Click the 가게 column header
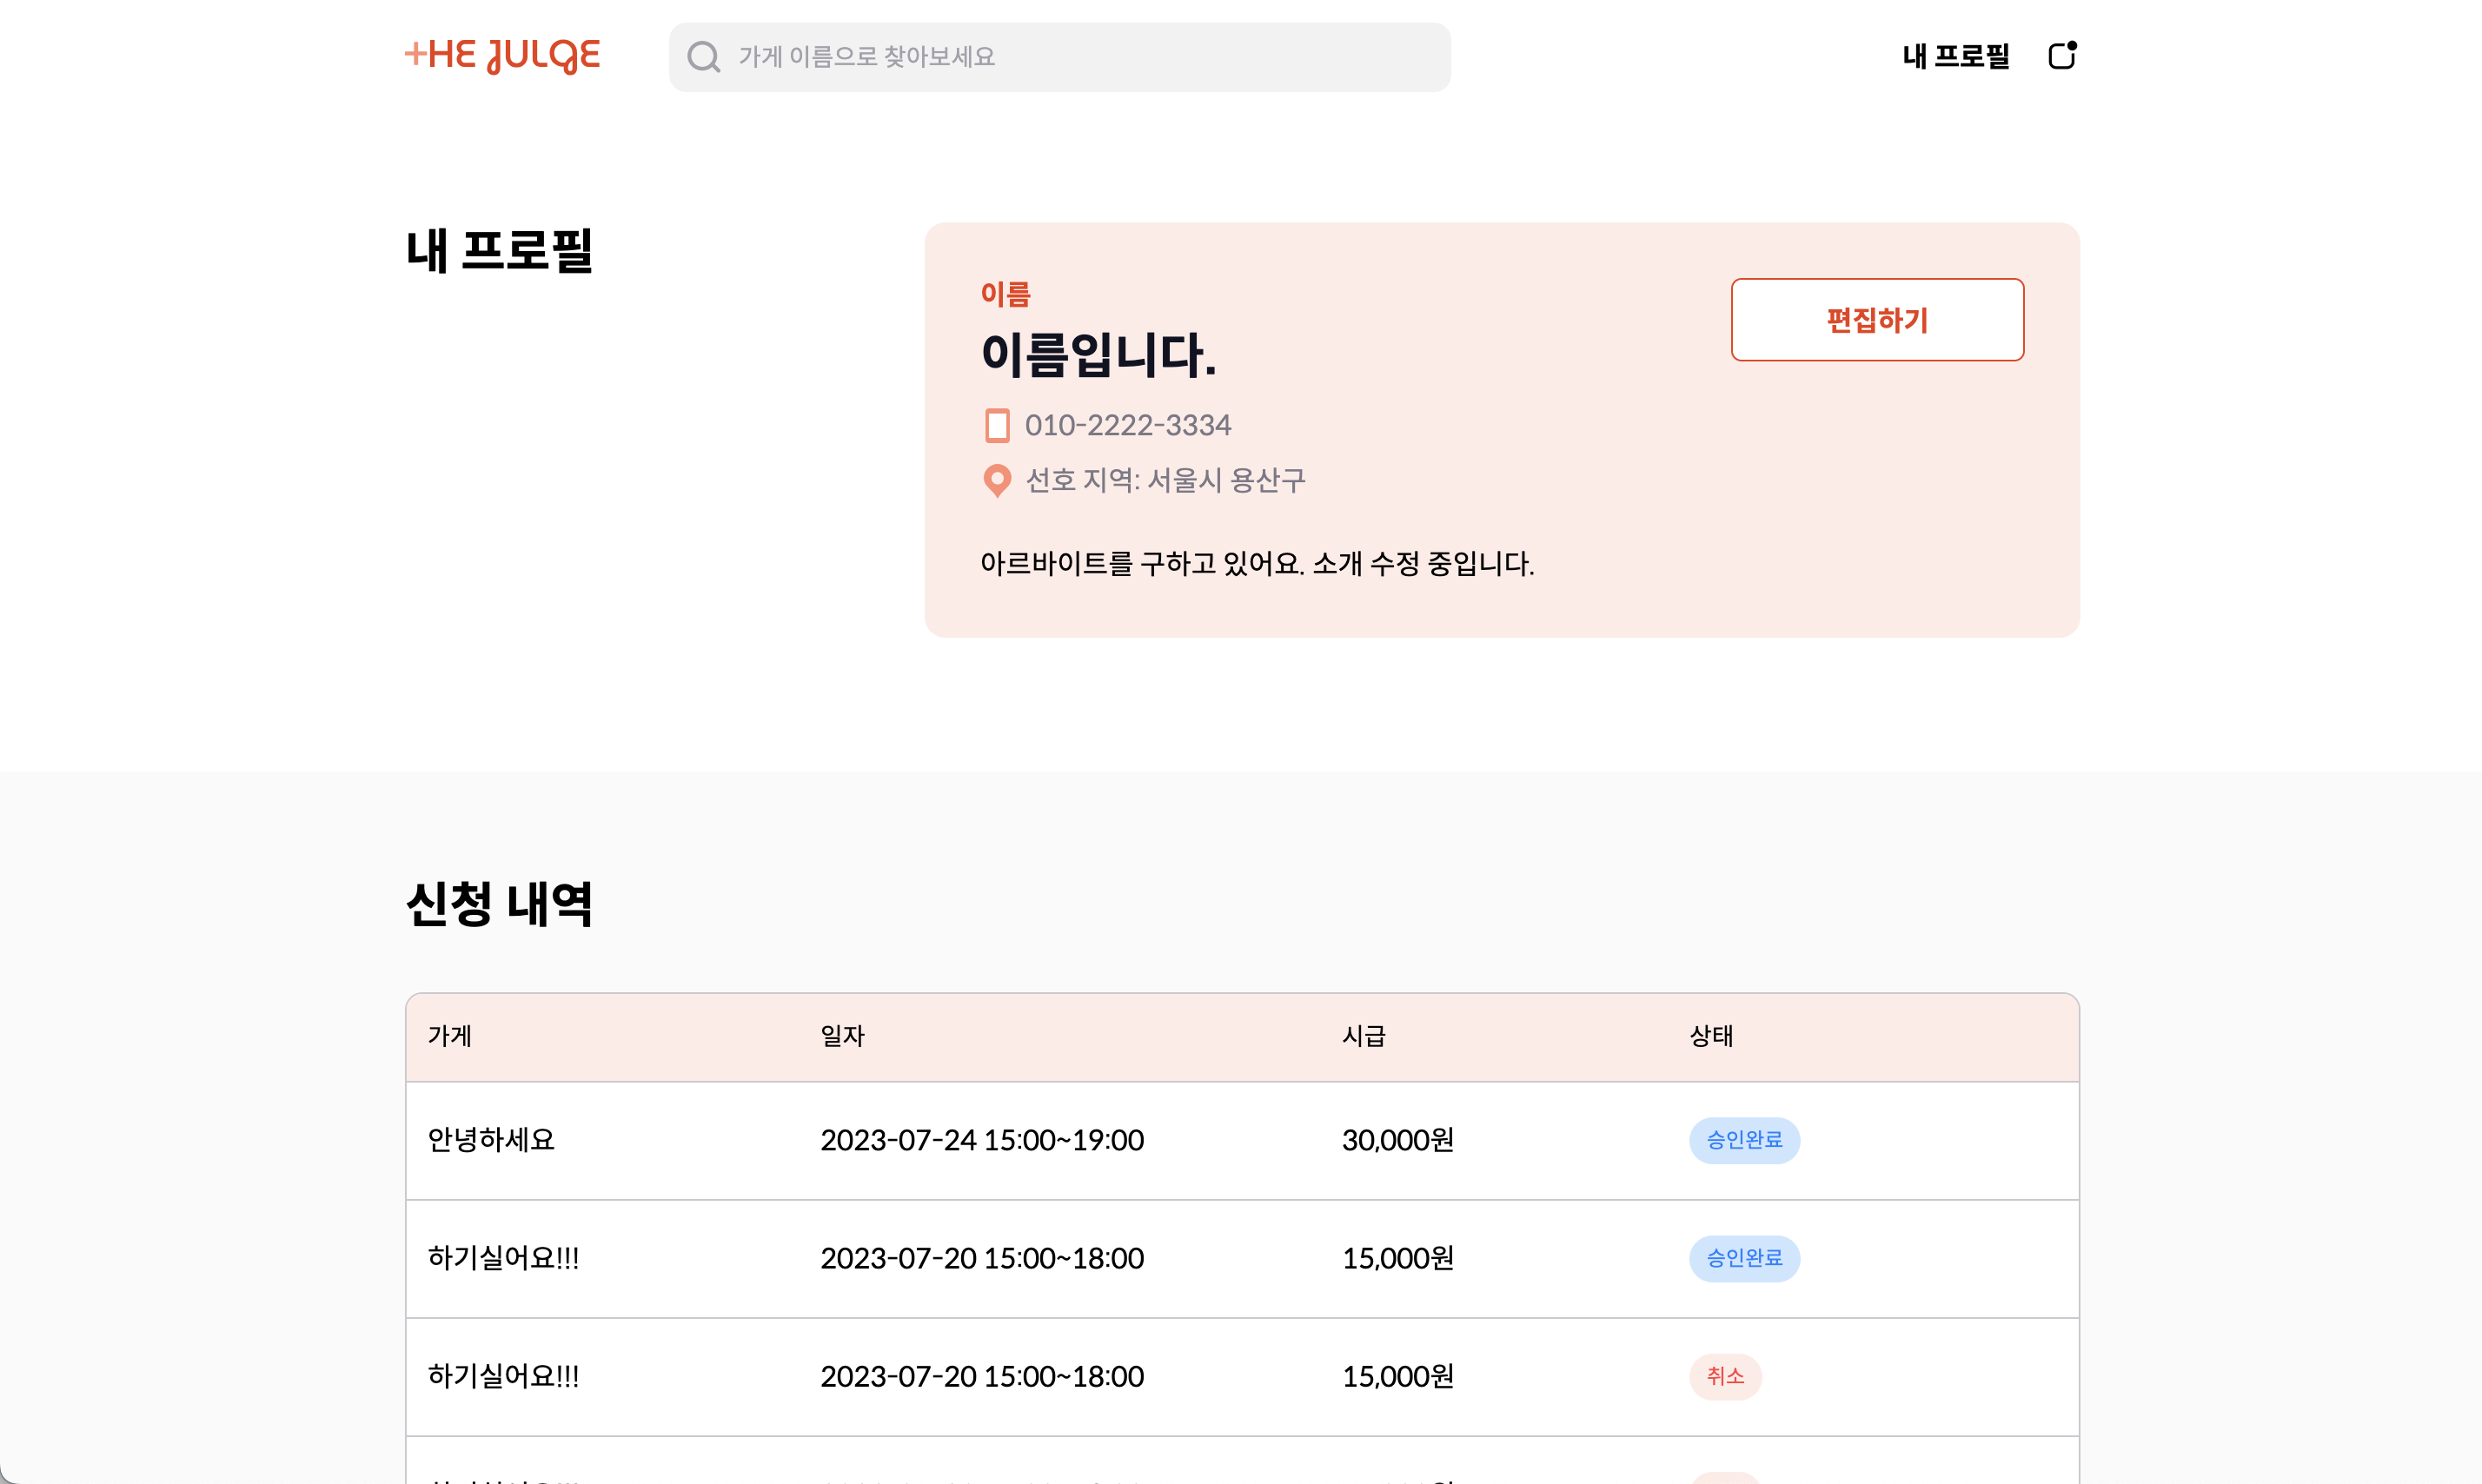Viewport: 2482px width, 1484px height. 450,1036
